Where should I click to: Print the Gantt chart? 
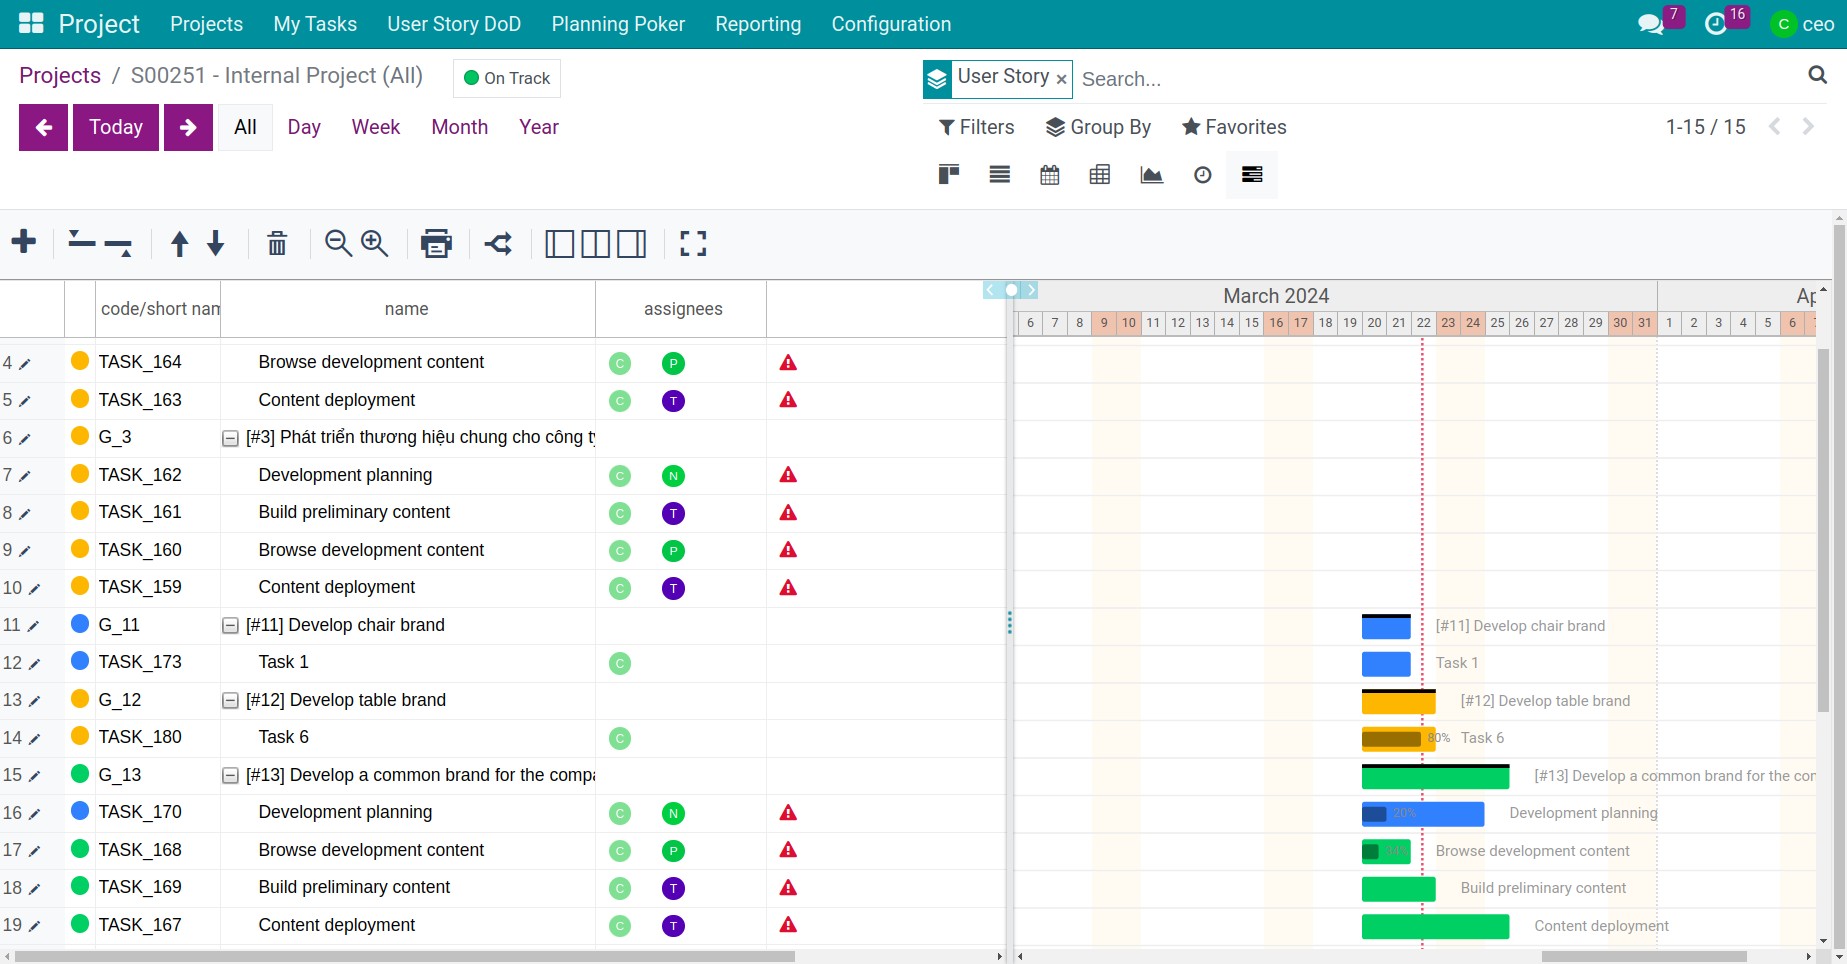[x=436, y=243]
